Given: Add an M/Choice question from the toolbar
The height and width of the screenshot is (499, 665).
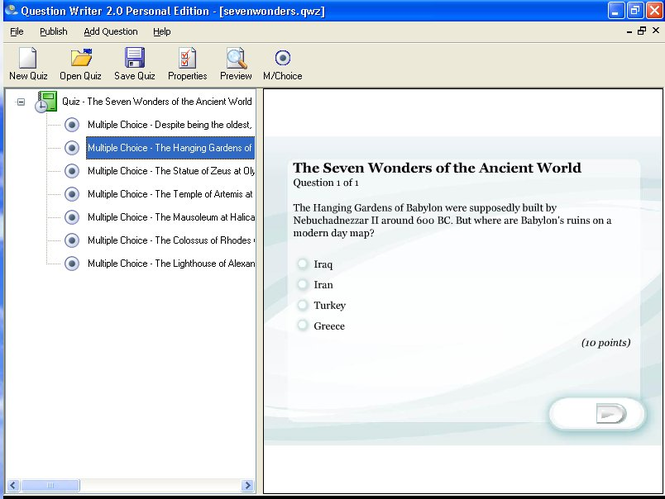Looking at the screenshot, I should 282,58.
